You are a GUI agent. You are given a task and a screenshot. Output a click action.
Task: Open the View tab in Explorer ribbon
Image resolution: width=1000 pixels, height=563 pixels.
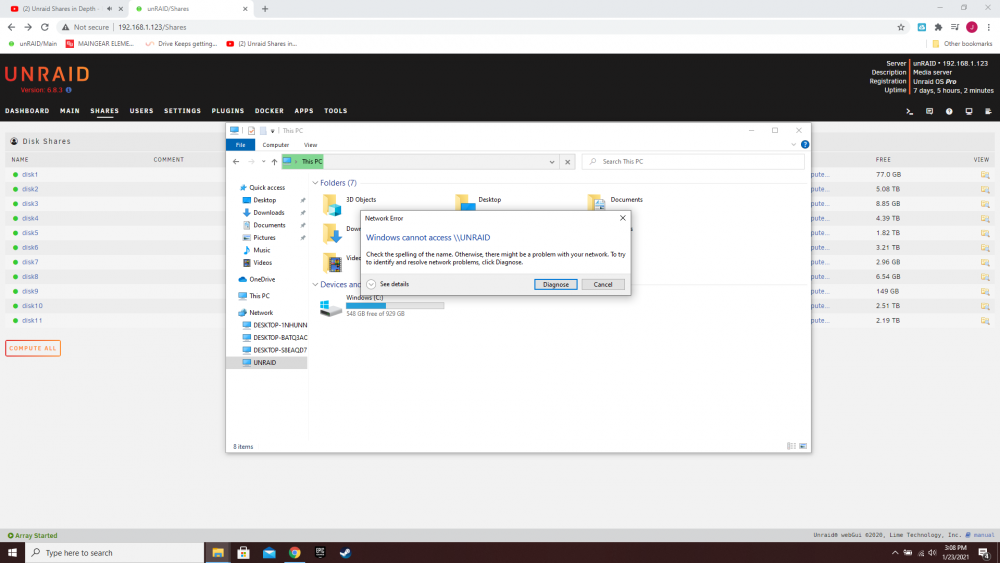click(311, 145)
